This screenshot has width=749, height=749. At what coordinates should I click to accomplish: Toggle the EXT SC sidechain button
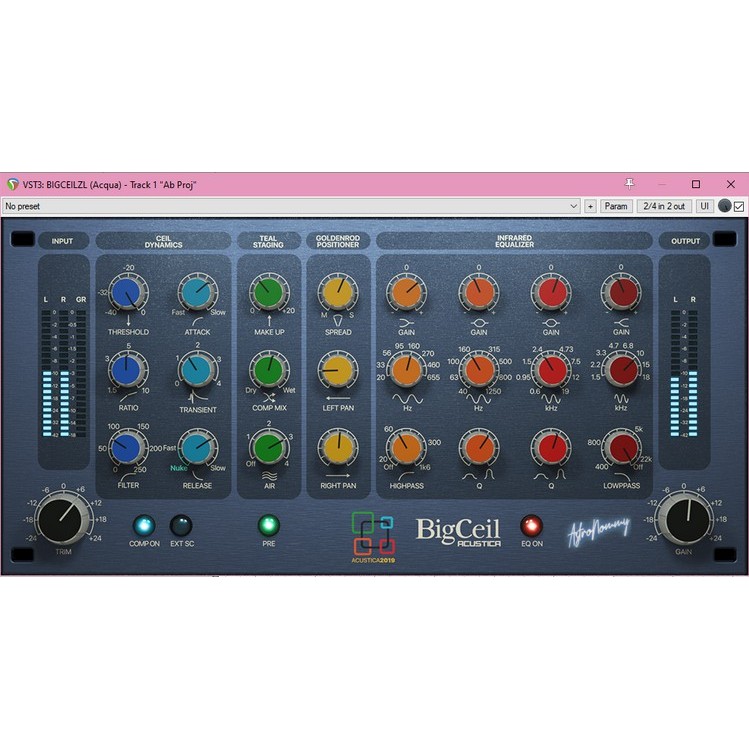pos(181,525)
